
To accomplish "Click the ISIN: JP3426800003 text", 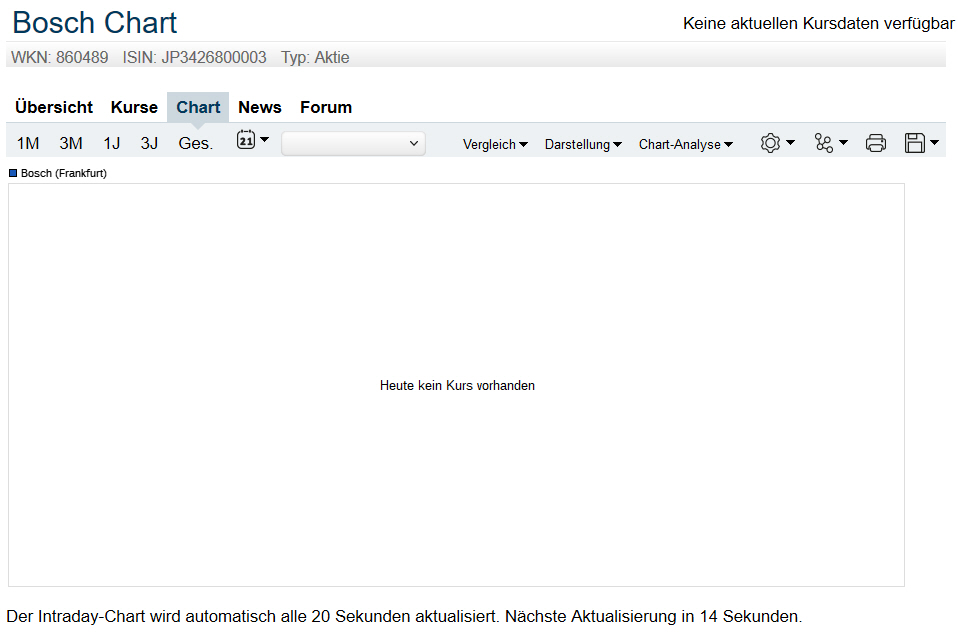I will [x=194, y=57].
